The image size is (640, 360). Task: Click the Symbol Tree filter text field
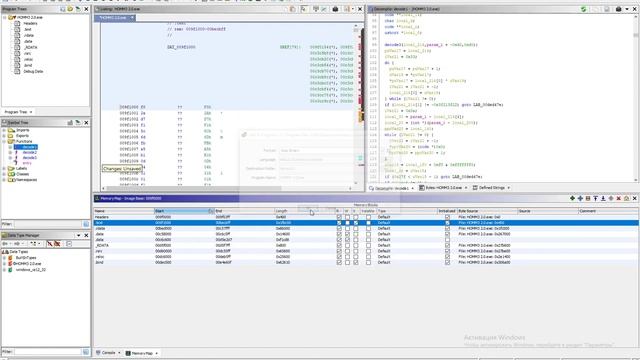pos(48,224)
